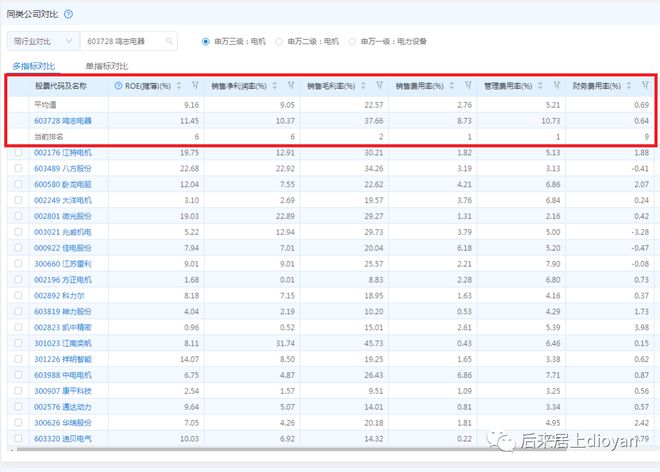Click the 37.66 gross margin value for 603728

[374, 121]
